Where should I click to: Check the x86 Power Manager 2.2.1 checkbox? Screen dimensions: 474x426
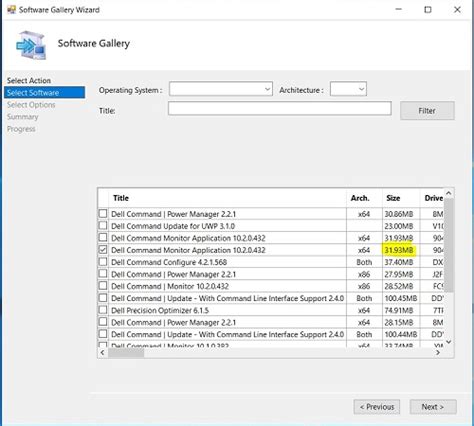pos(103,274)
